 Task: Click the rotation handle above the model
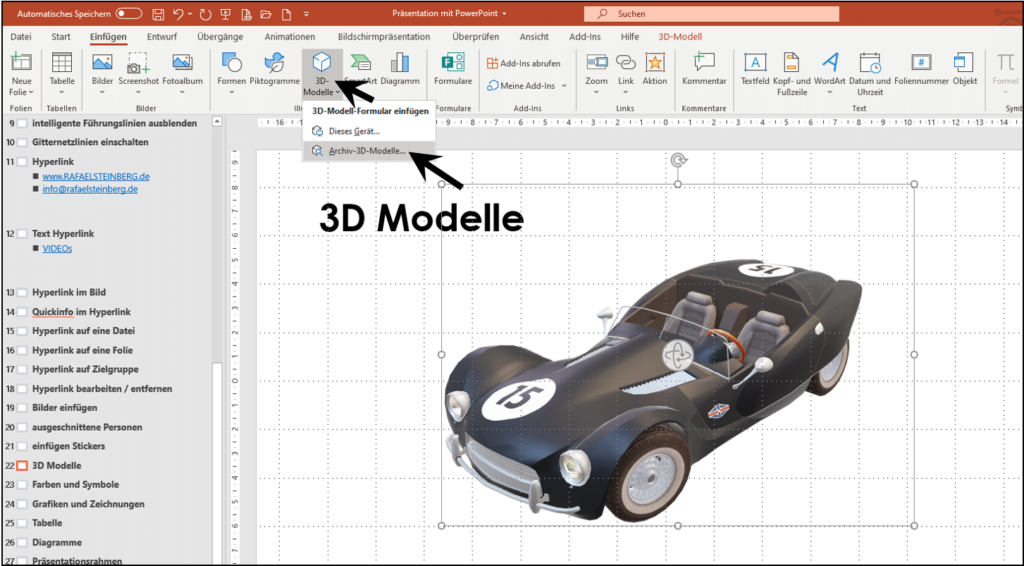[678, 160]
